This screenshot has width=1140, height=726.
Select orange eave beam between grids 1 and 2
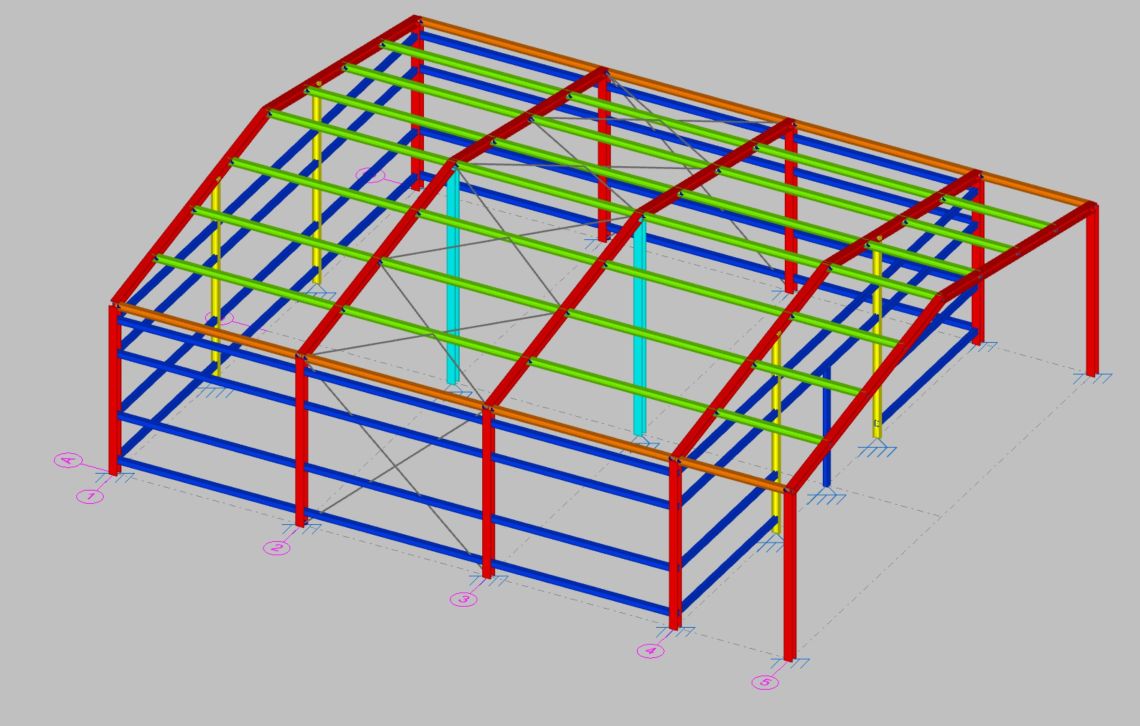205,330
